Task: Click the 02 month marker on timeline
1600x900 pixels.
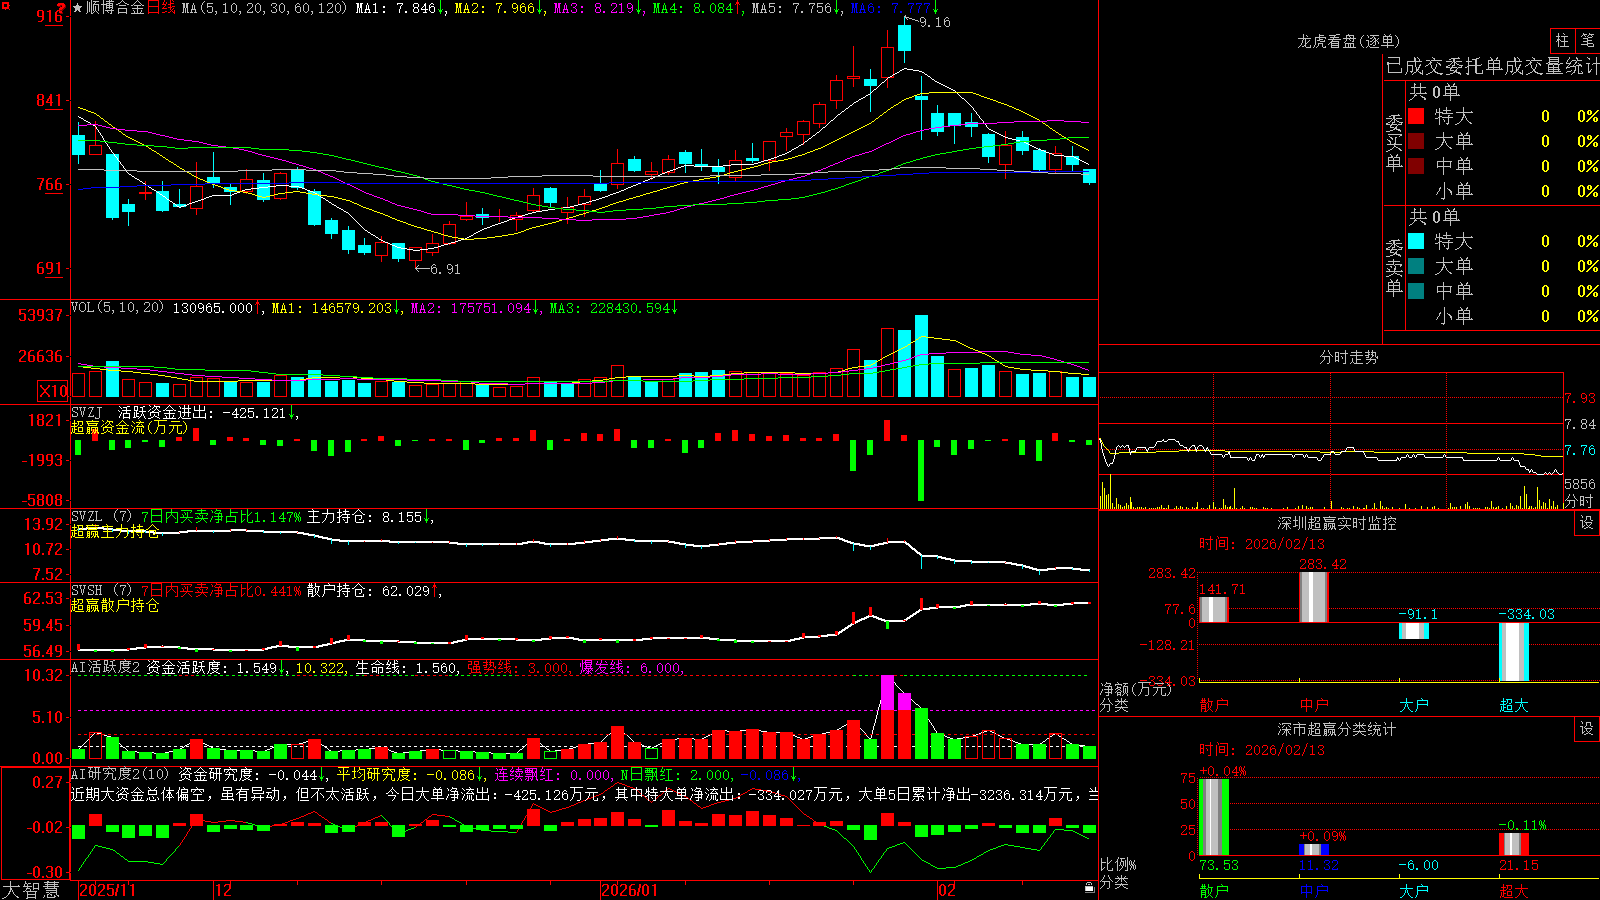Action: click(x=947, y=890)
